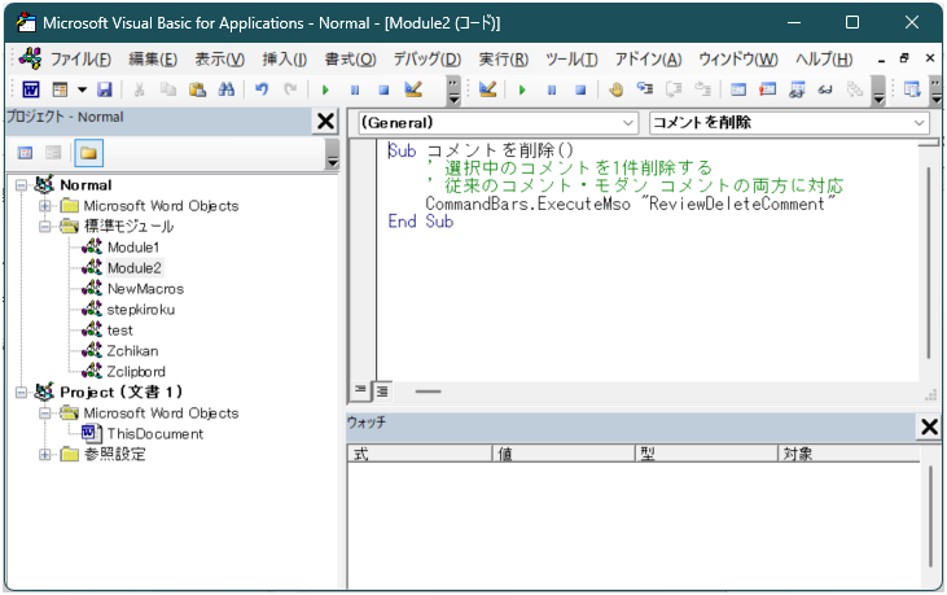This screenshot has width=947, height=595.
Task: Collapse Microsoft Word Objects under Project
Action: [x=45, y=413]
